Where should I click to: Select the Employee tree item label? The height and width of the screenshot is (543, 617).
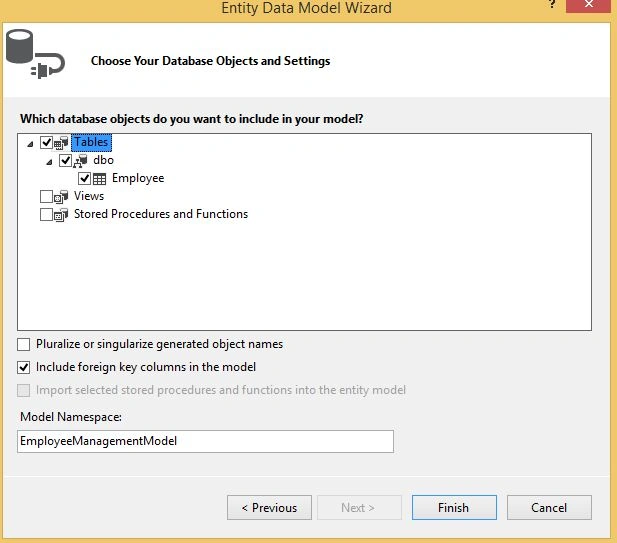(x=138, y=178)
